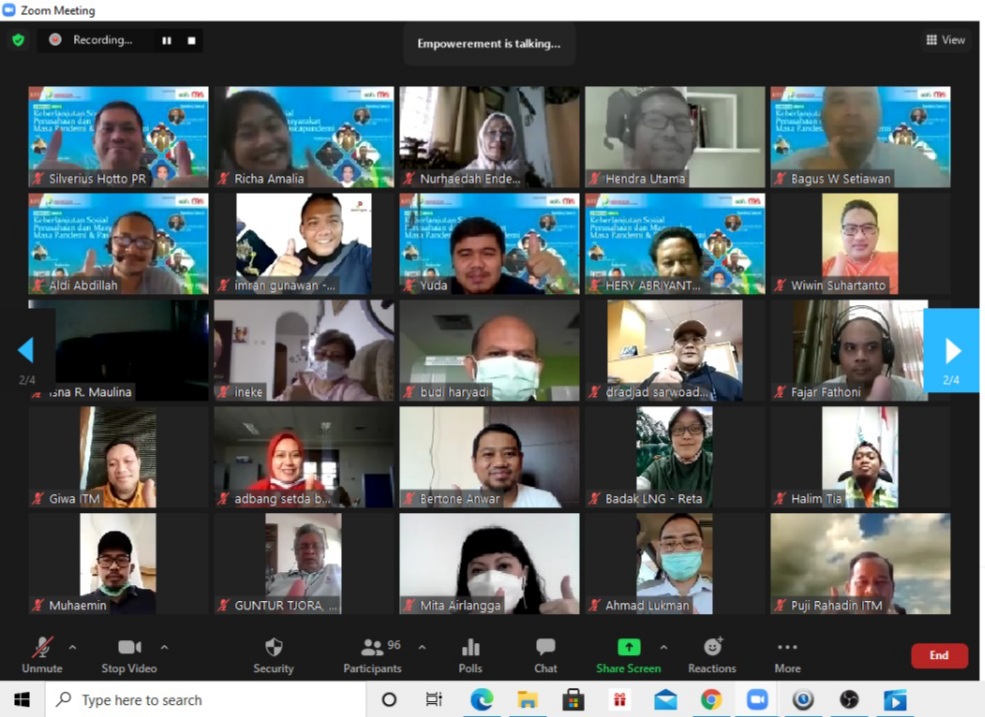Open the More options menu
Screen dimensions: 985x717
pos(787,655)
